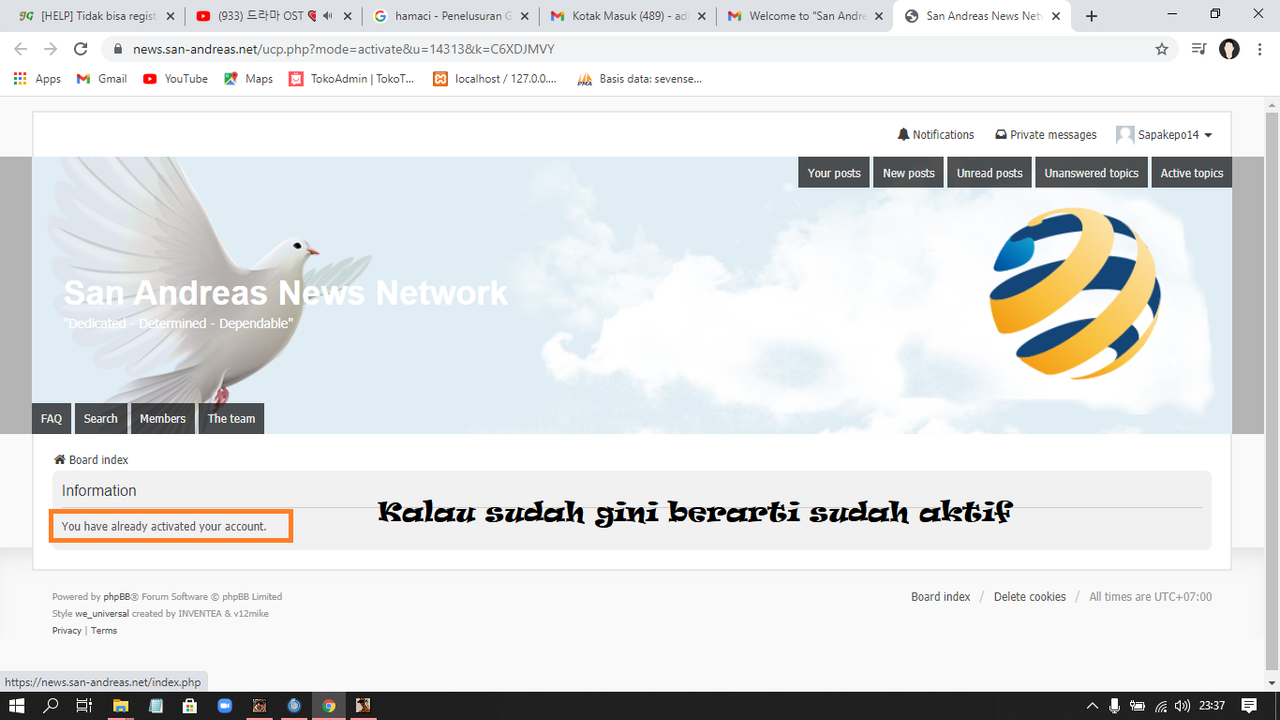This screenshot has height=720, width=1280.
Task: Open the New posts menu button
Action: [908, 173]
